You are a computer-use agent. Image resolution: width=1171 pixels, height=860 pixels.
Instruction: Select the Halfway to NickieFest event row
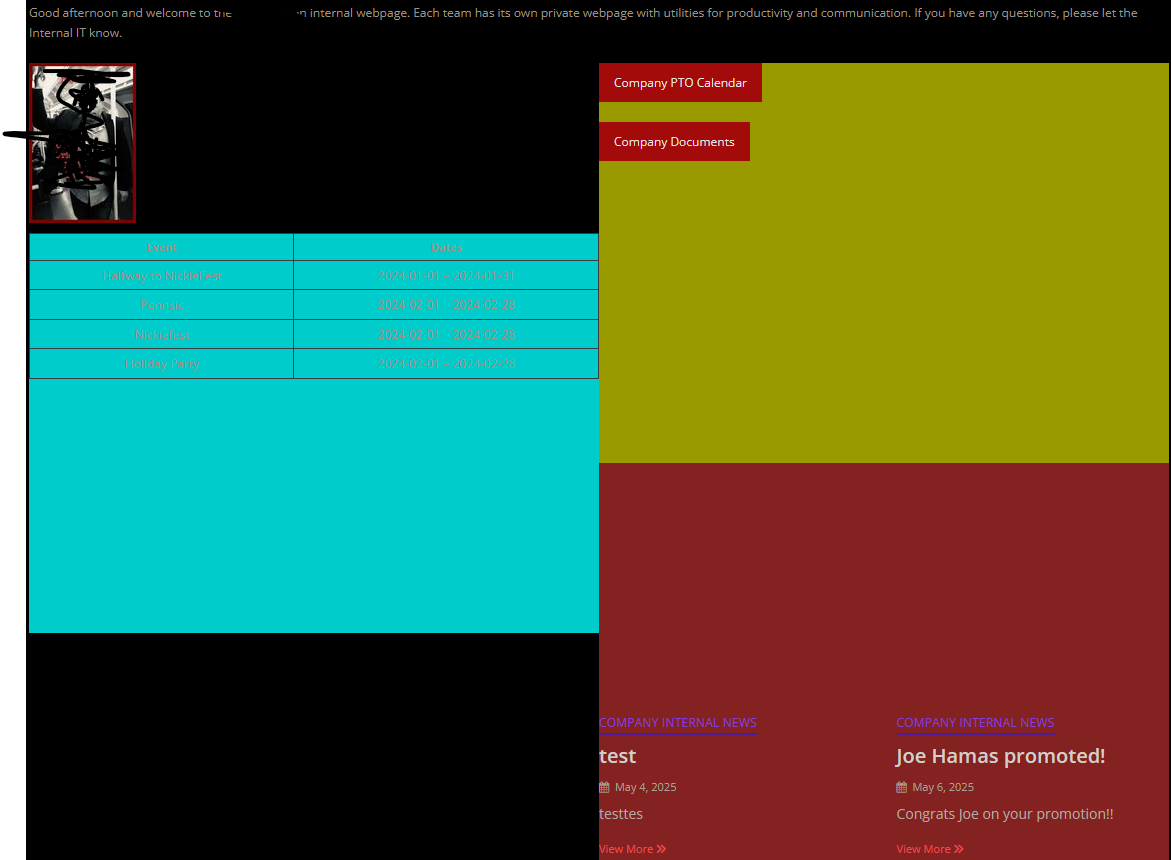314,275
